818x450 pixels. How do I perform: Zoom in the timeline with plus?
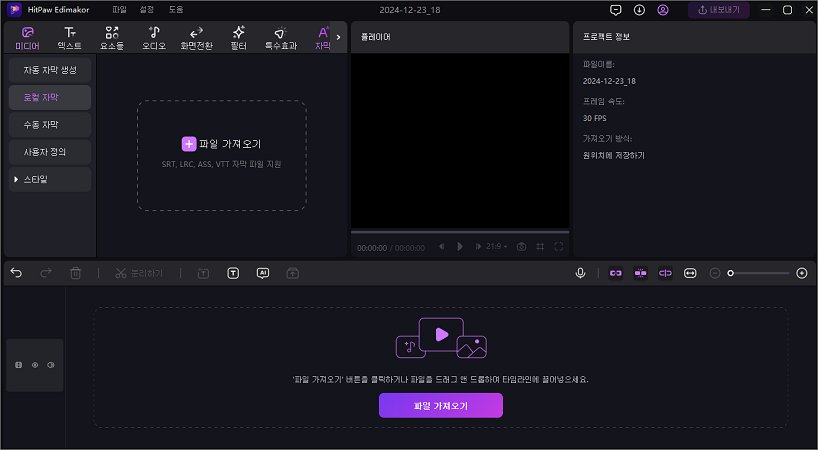tap(802, 273)
